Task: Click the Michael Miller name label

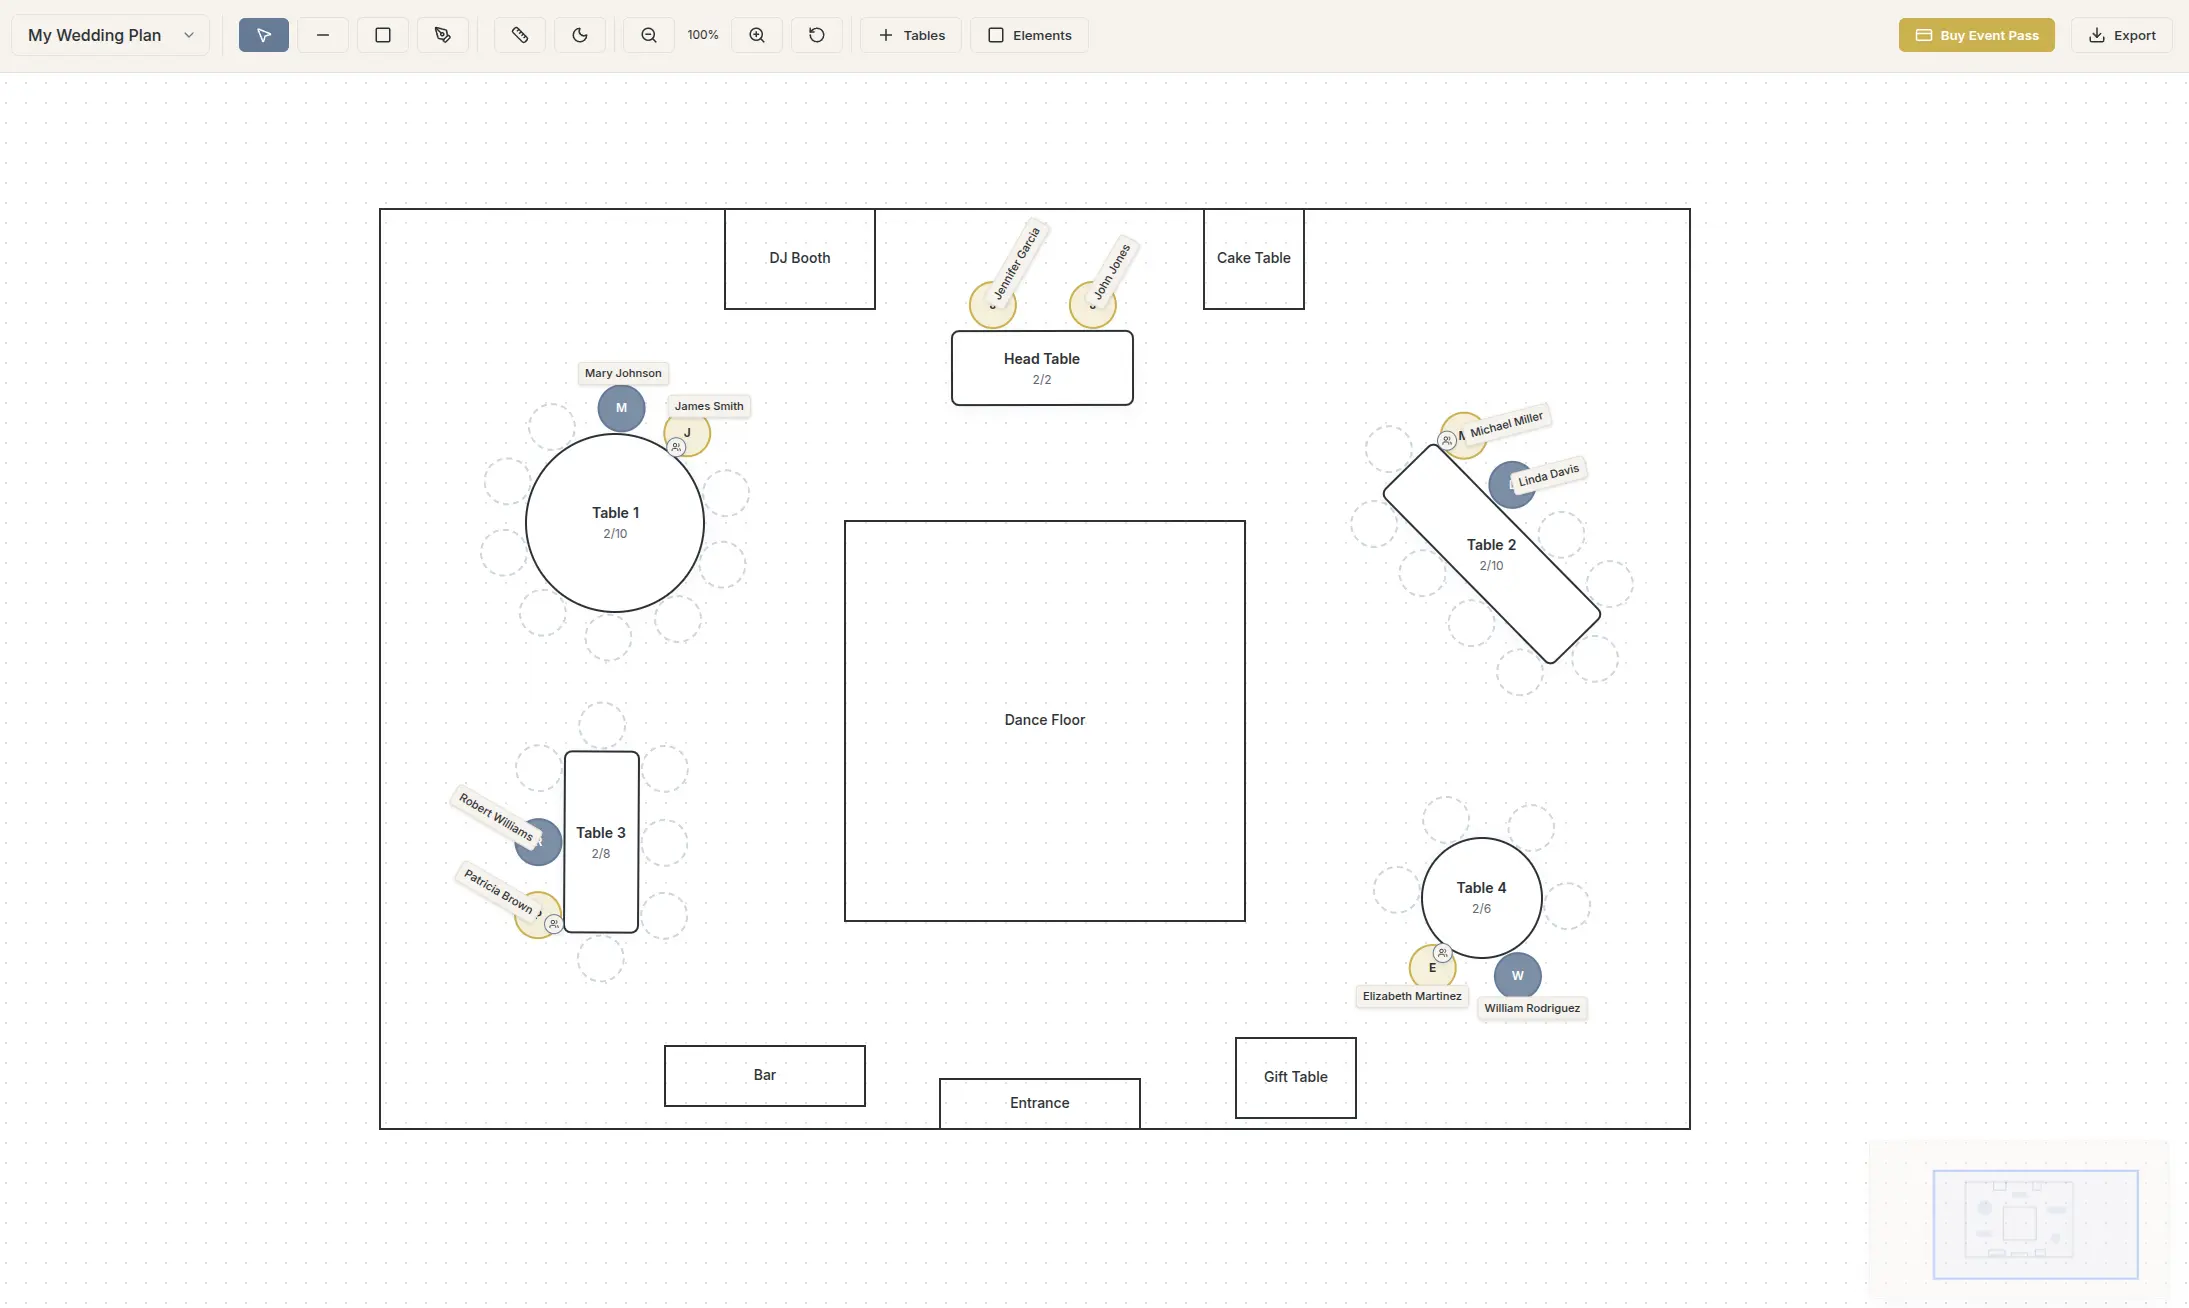Action: [1506, 424]
